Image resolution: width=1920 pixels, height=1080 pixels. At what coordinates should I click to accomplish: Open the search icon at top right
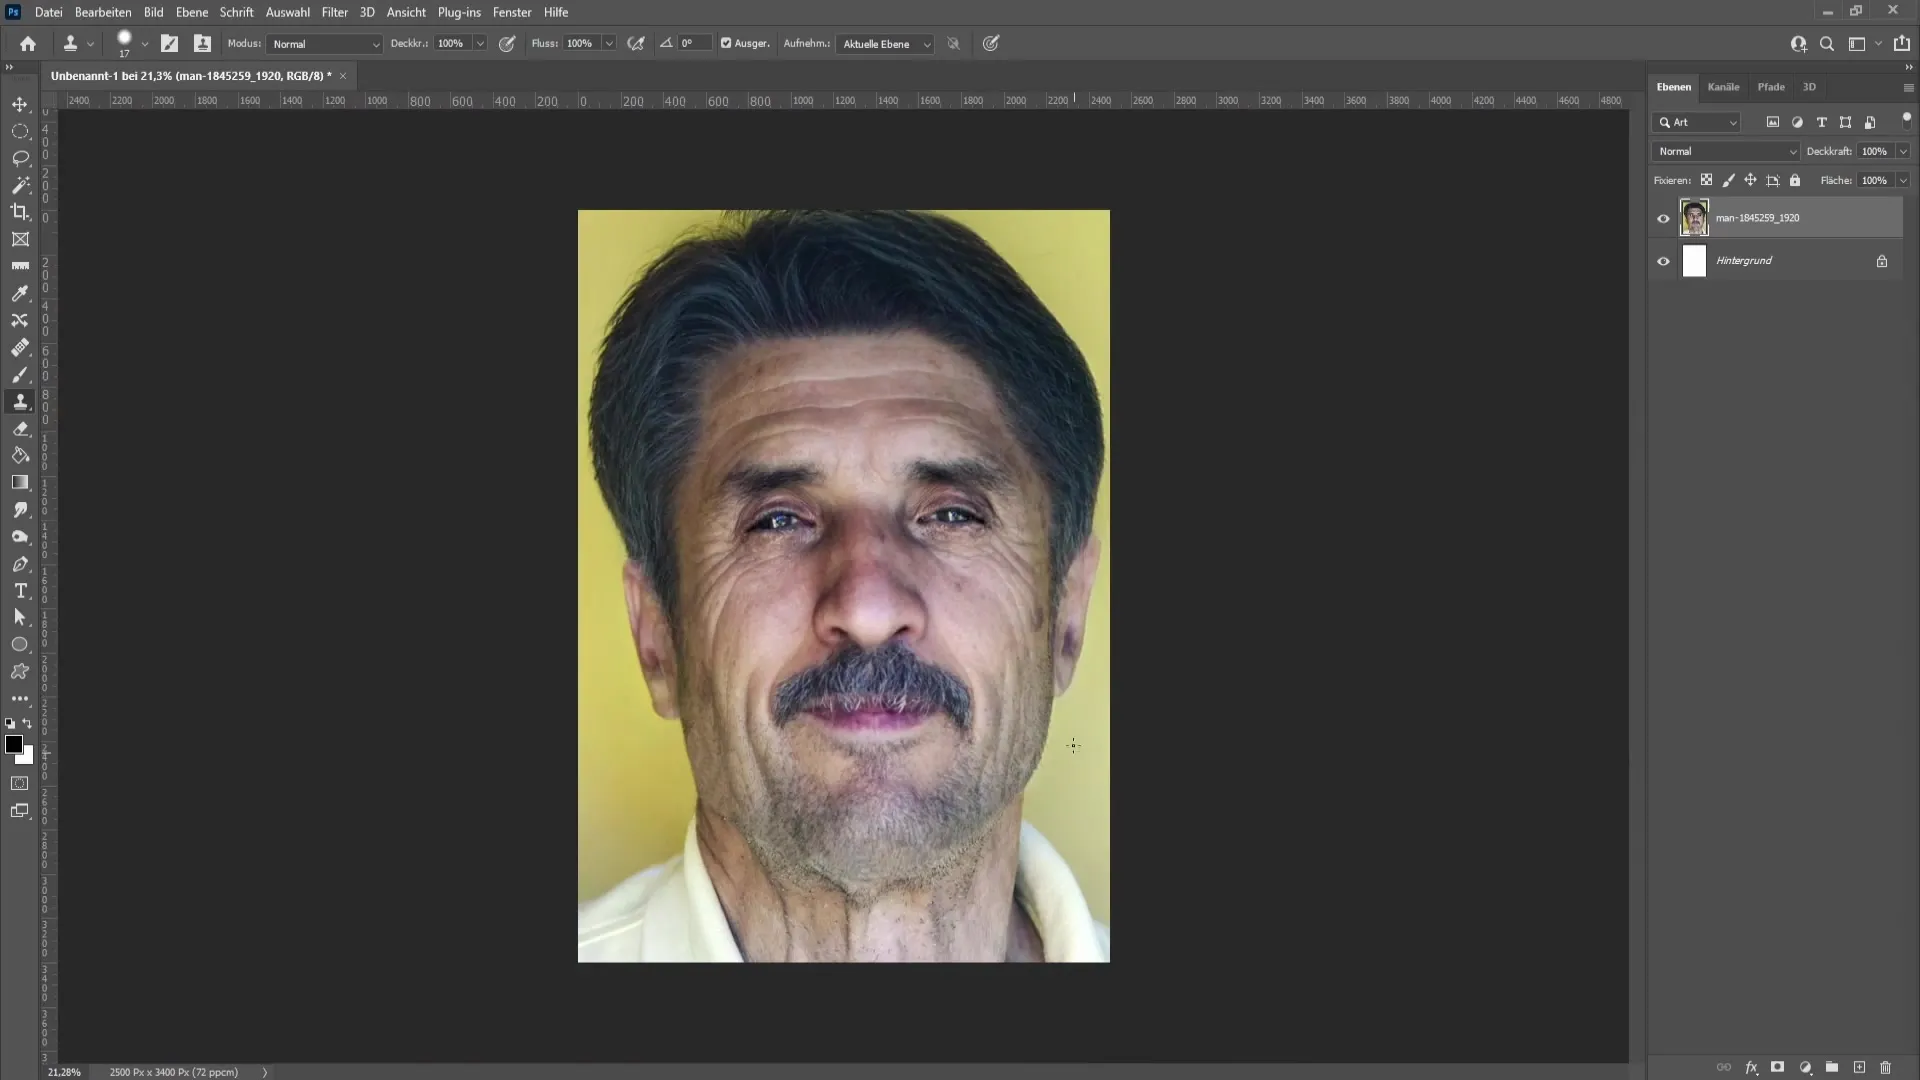1827,44
